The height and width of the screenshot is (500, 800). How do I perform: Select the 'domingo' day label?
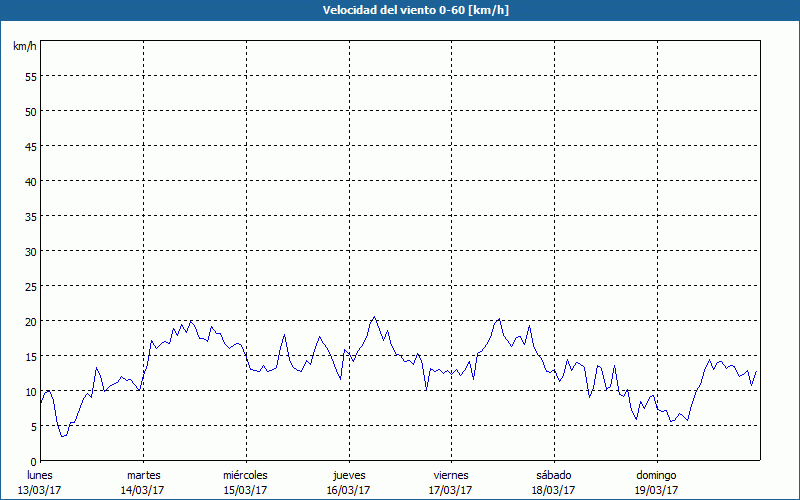click(656, 475)
